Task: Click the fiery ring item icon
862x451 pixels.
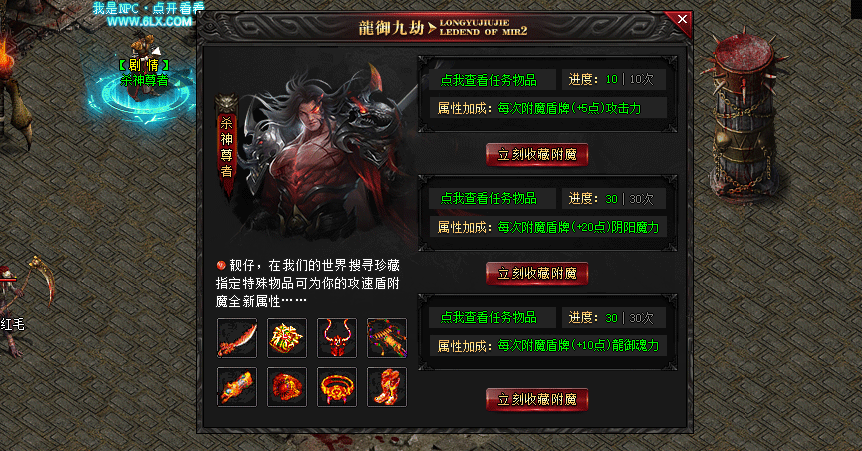Action: pyautogui.click(x=337, y=387)
